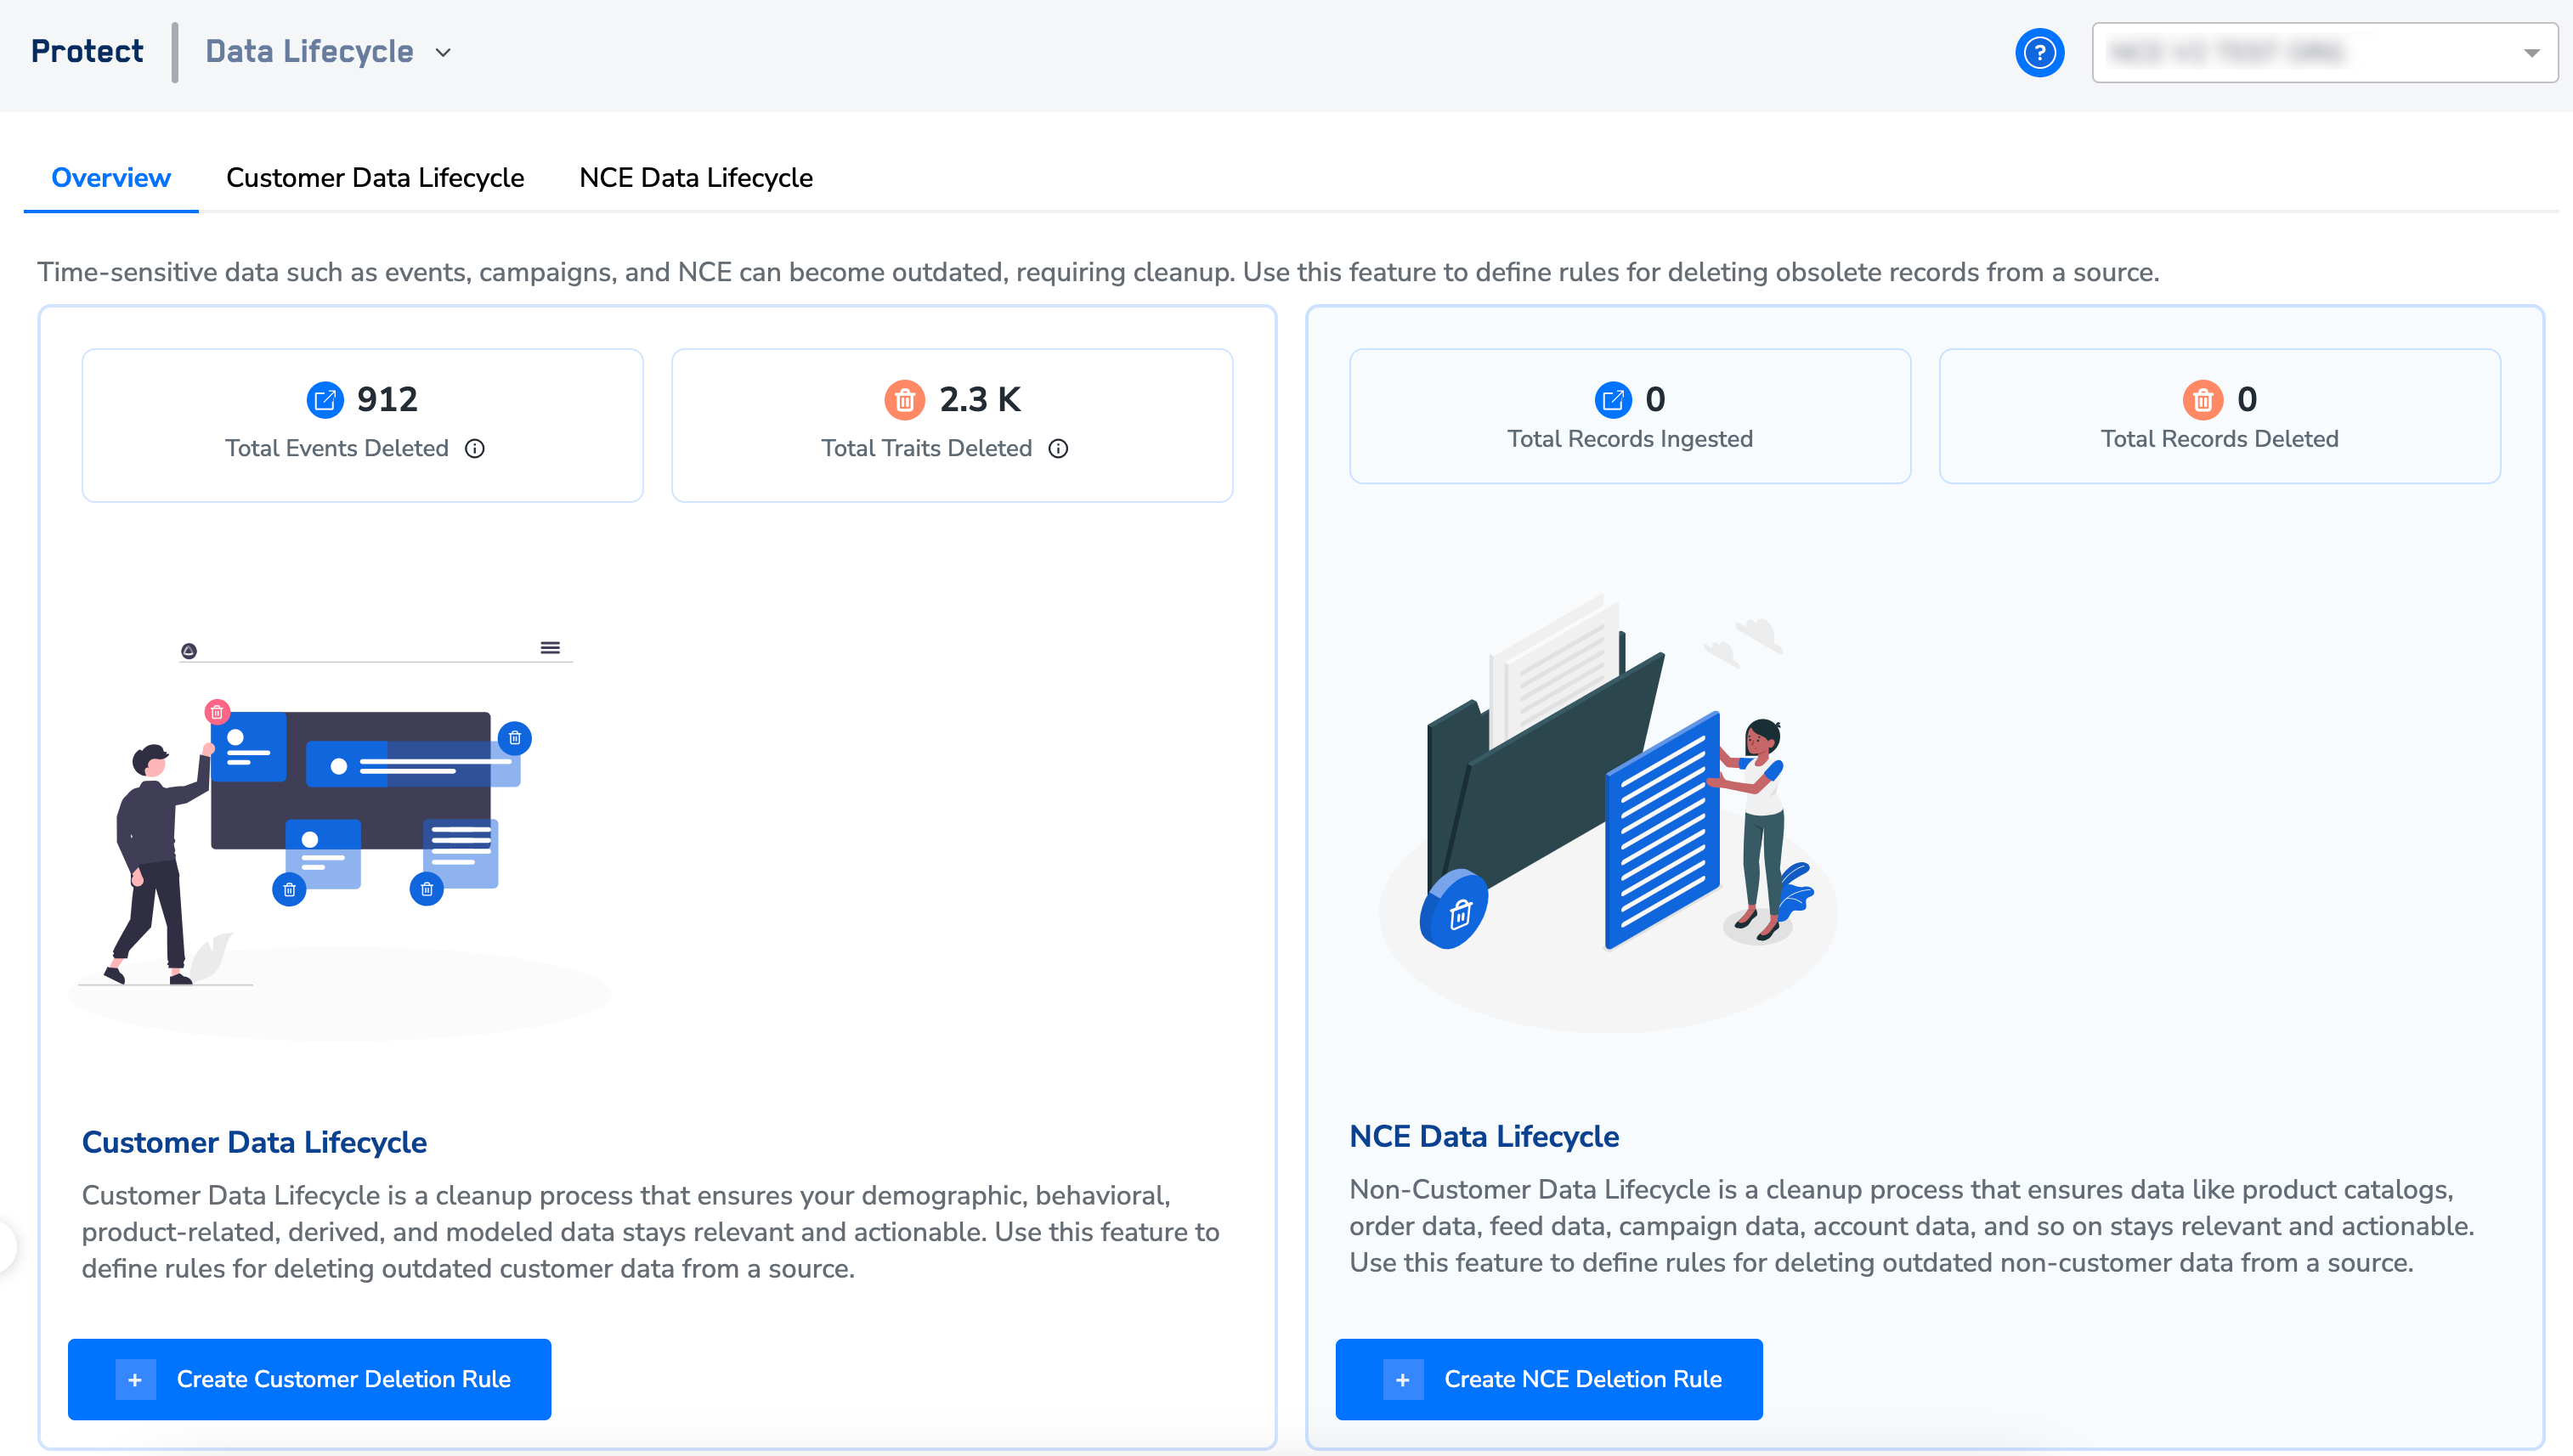Show info for Total Events Deleted
The height and width of the screenshot is (1456, 2573).
pos(475,449)
